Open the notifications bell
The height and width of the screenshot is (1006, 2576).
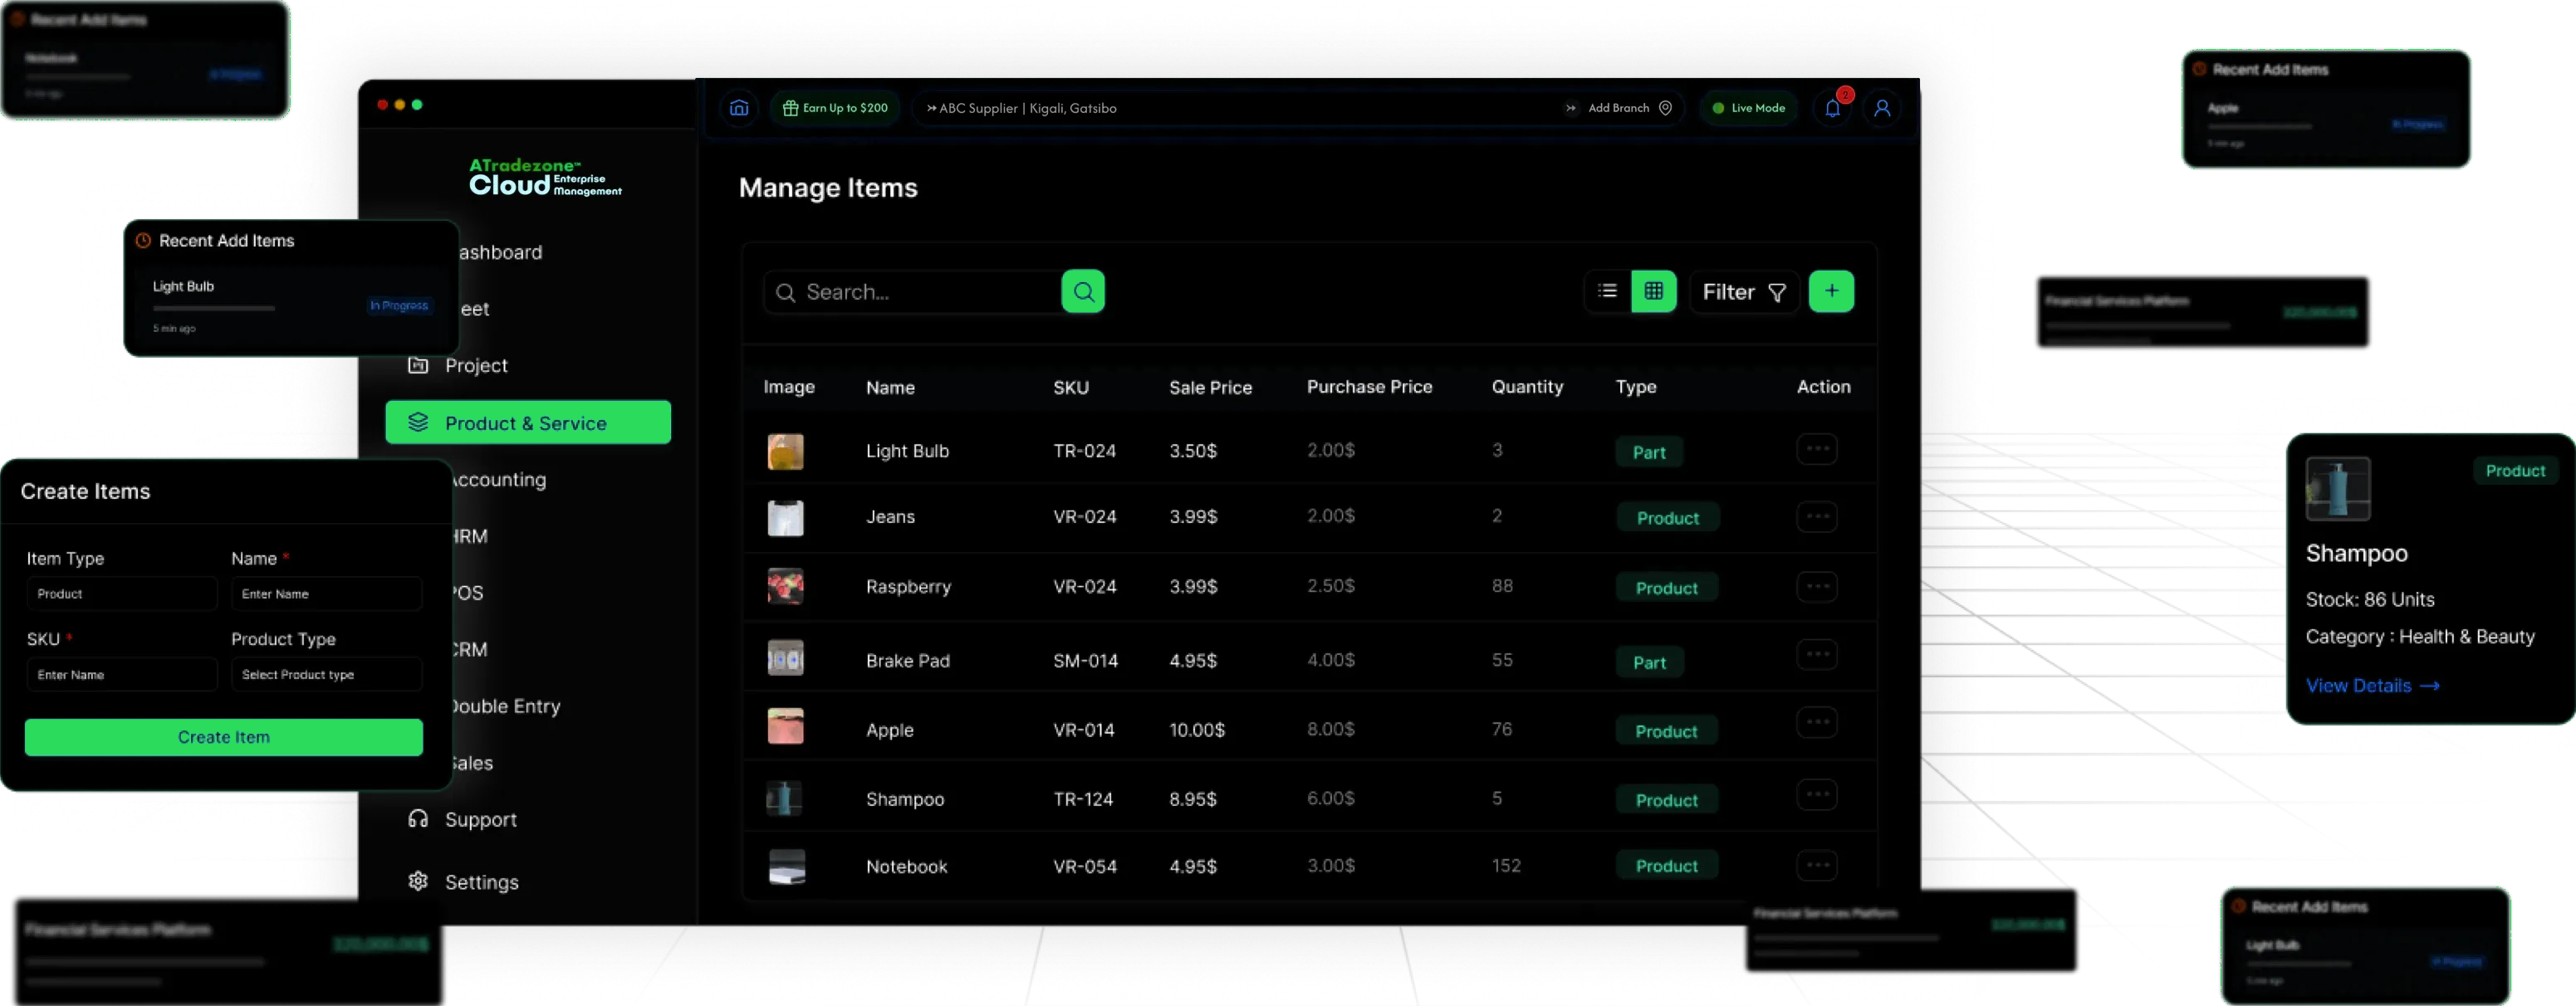click(x=1833, y=108)
